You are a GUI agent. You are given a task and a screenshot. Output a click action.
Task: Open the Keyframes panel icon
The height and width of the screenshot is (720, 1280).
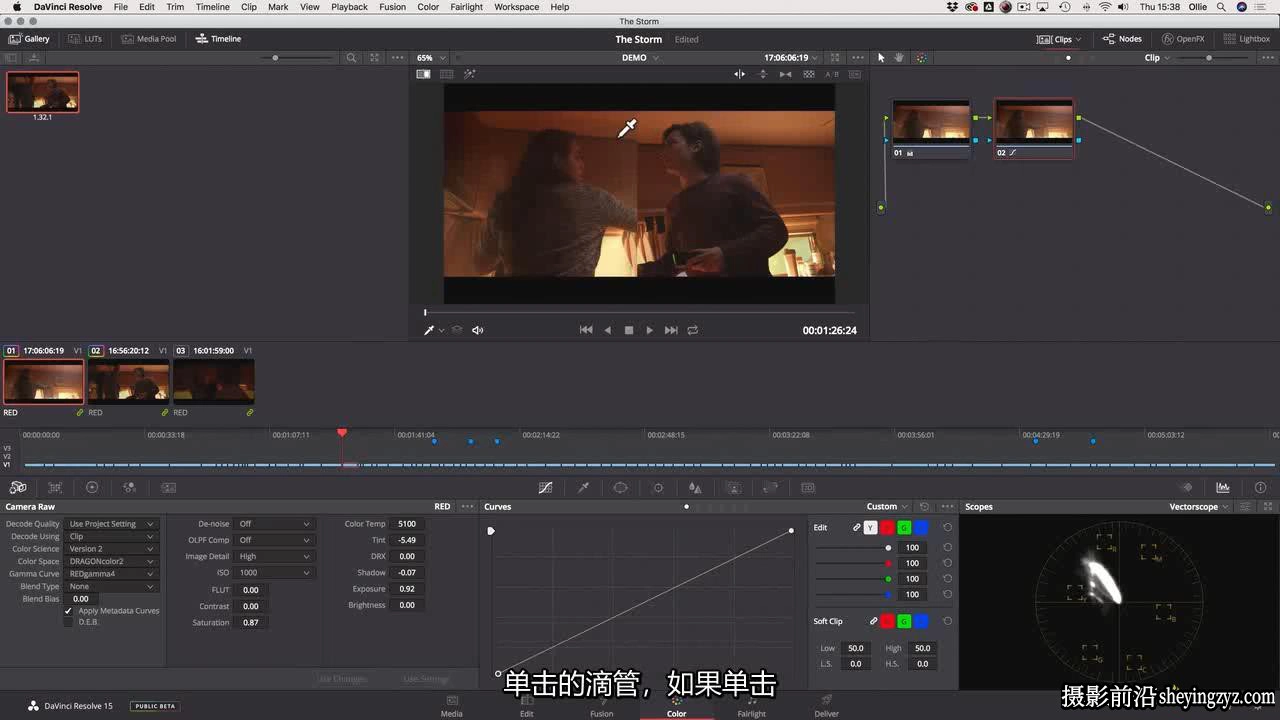pos(1187,487)
